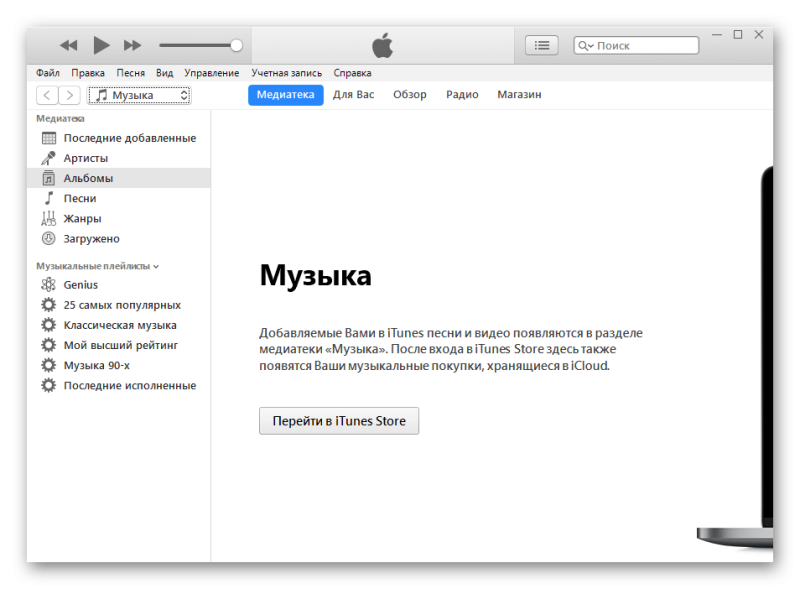Click the Genius atom icon
Viewport: 800px width, 589px height.
48,284
